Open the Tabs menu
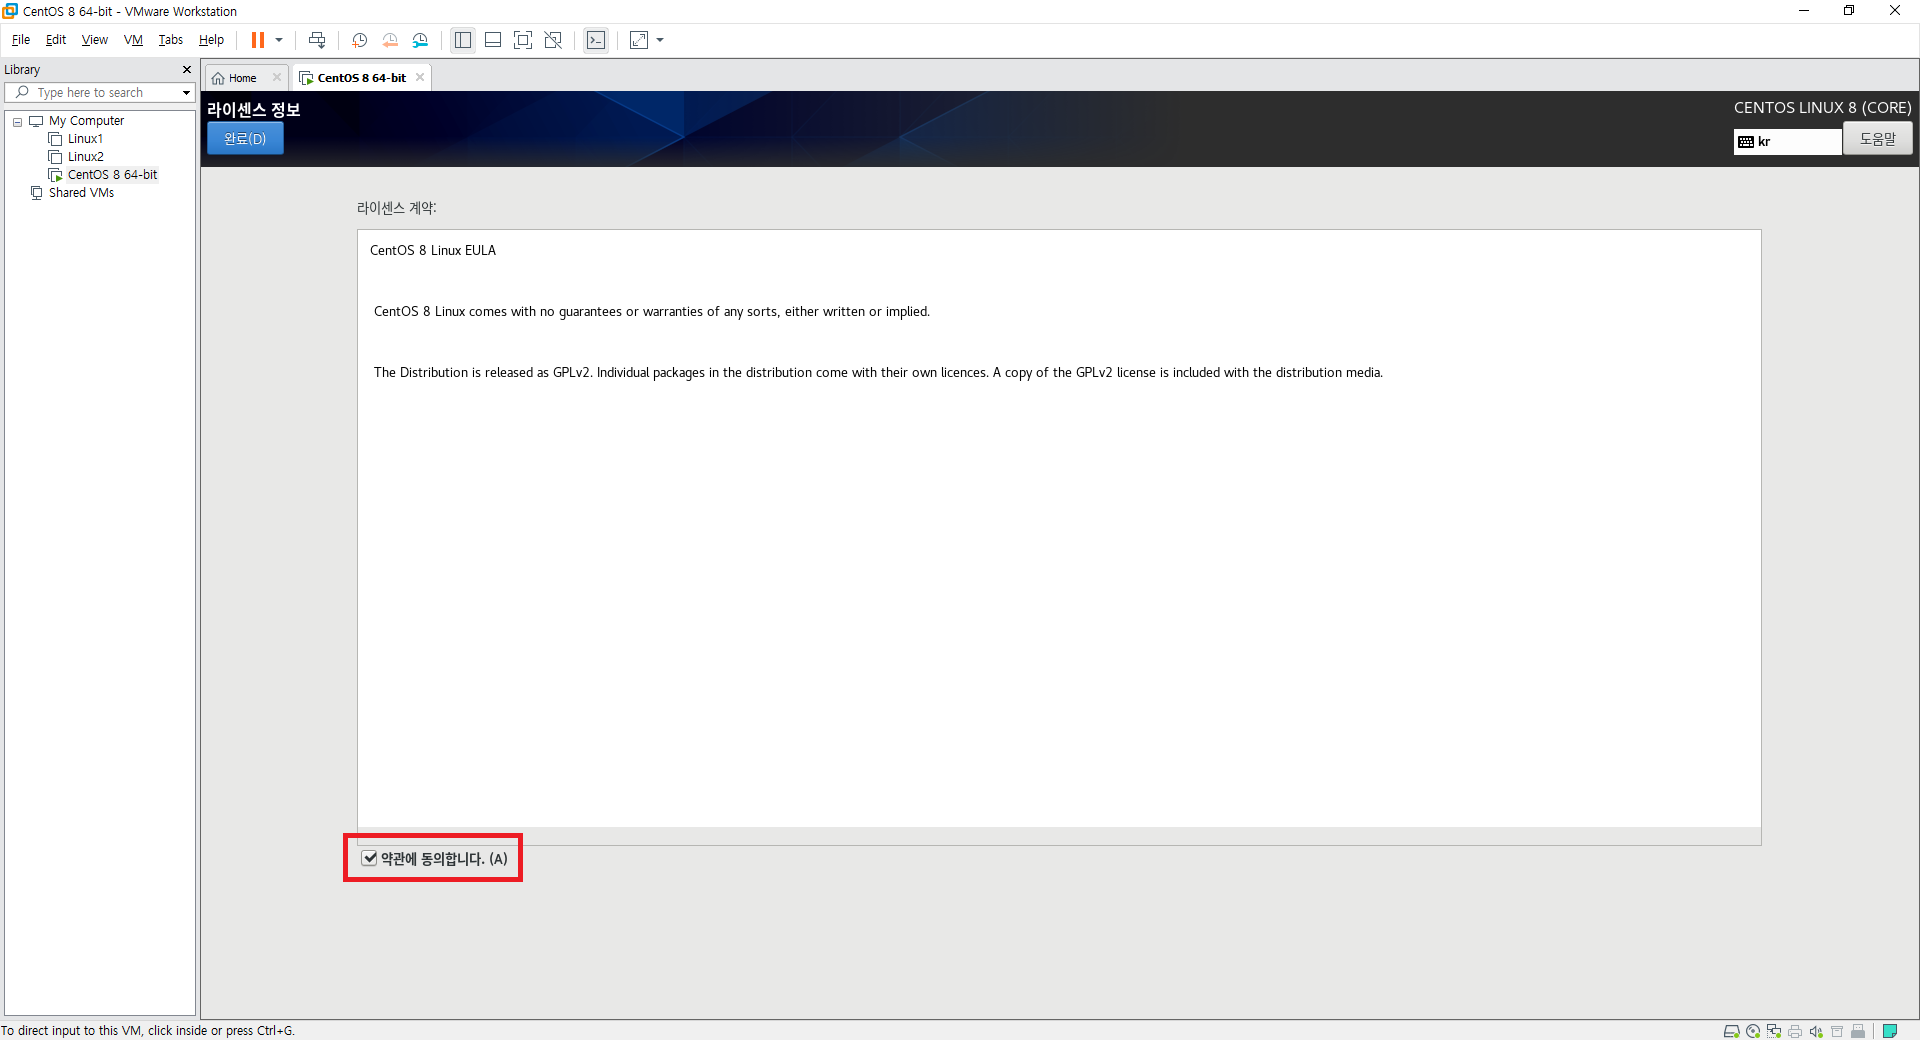1920x1040 pixels. click(171, 40)
